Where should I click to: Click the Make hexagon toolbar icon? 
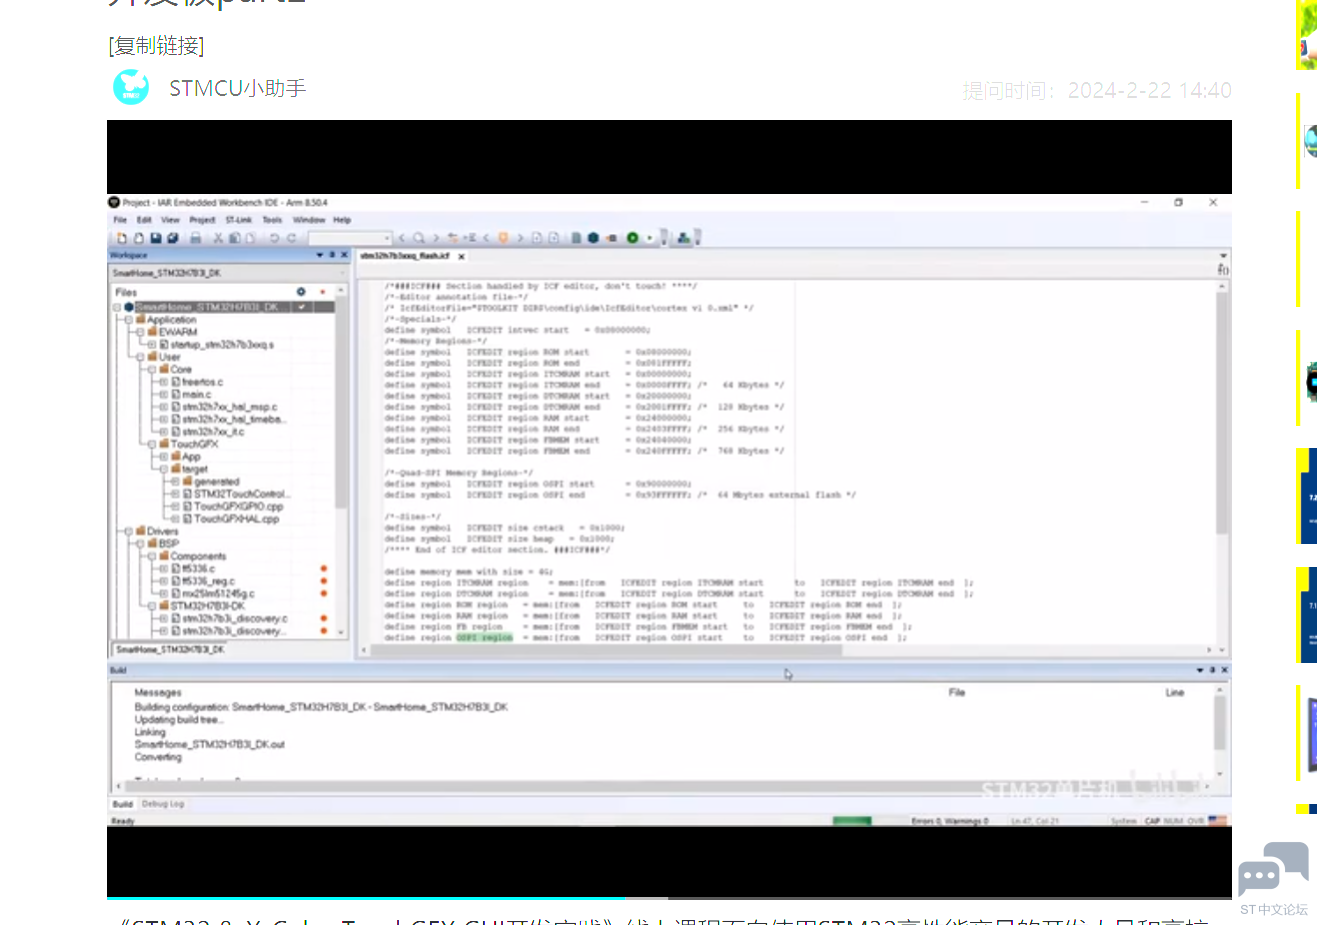coord(593,238)
